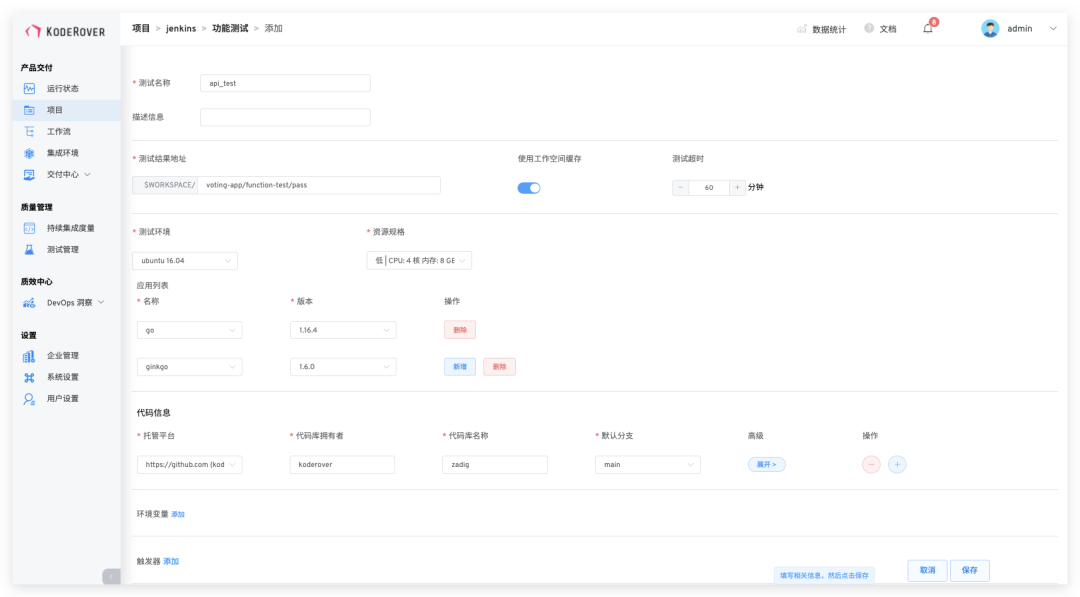Click the 测试名称 field with api_test
This screenshot has width=1080, height=597.
pyautogui.click(x=285, y=83)
